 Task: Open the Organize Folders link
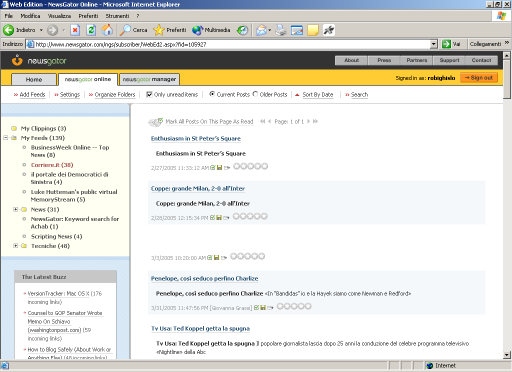[115, 94]
